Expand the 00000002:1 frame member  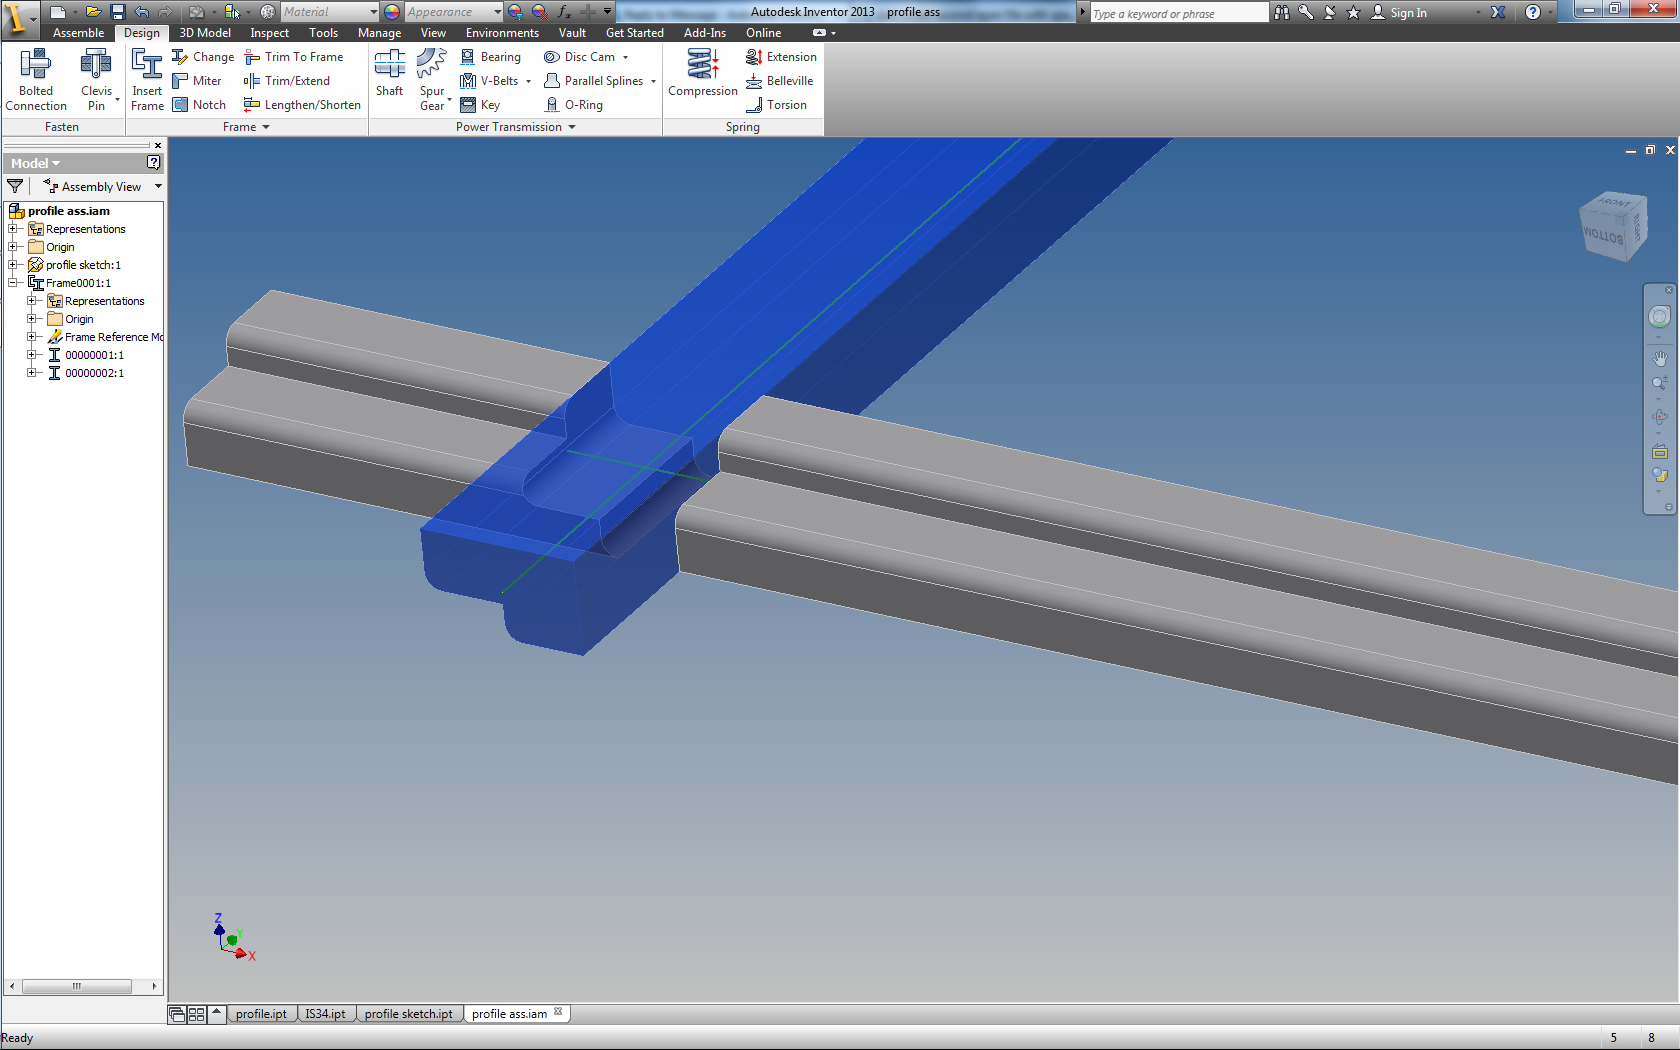32,373
